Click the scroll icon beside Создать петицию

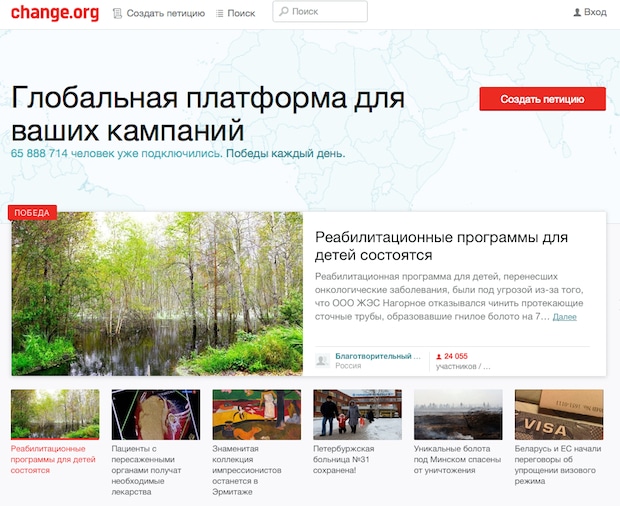(117, 13)
